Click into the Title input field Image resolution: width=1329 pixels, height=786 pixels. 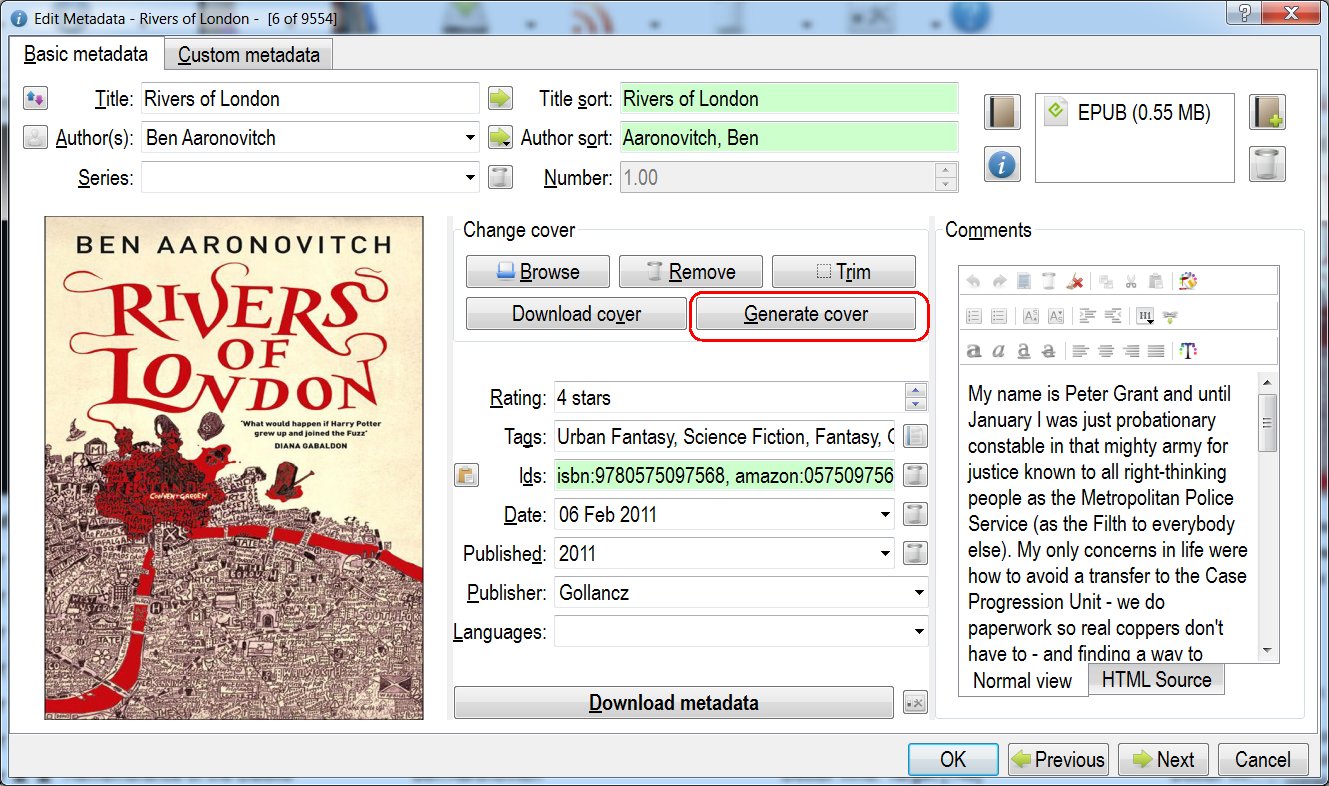[310, 98]
